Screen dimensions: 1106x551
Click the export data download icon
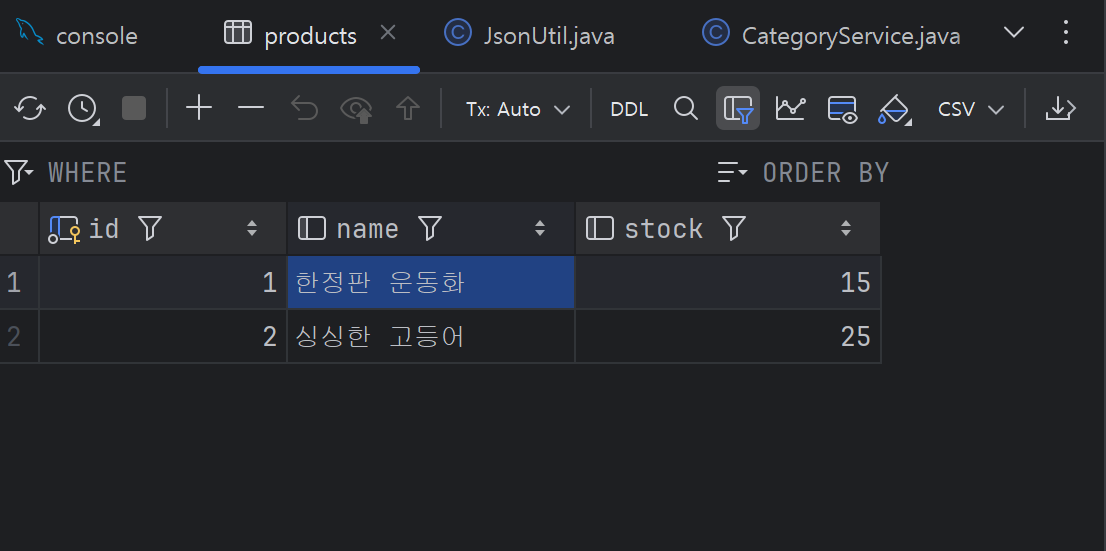[1060, 109]
